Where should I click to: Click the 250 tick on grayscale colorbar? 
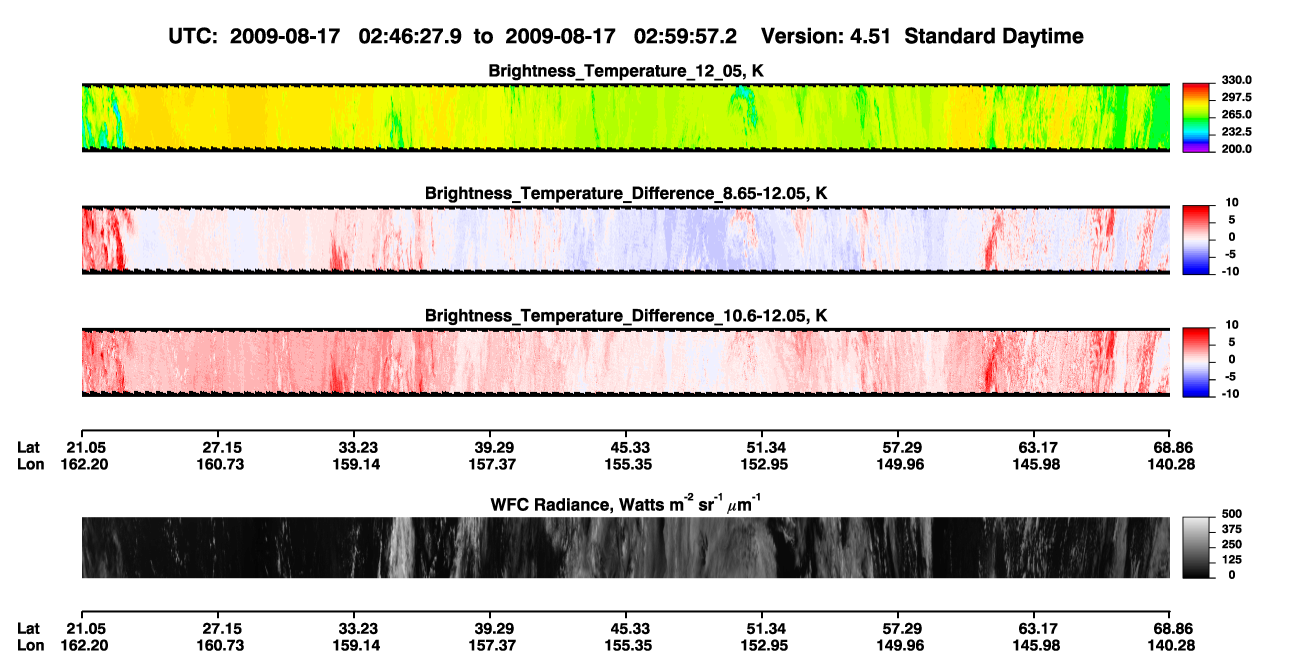1230,545
